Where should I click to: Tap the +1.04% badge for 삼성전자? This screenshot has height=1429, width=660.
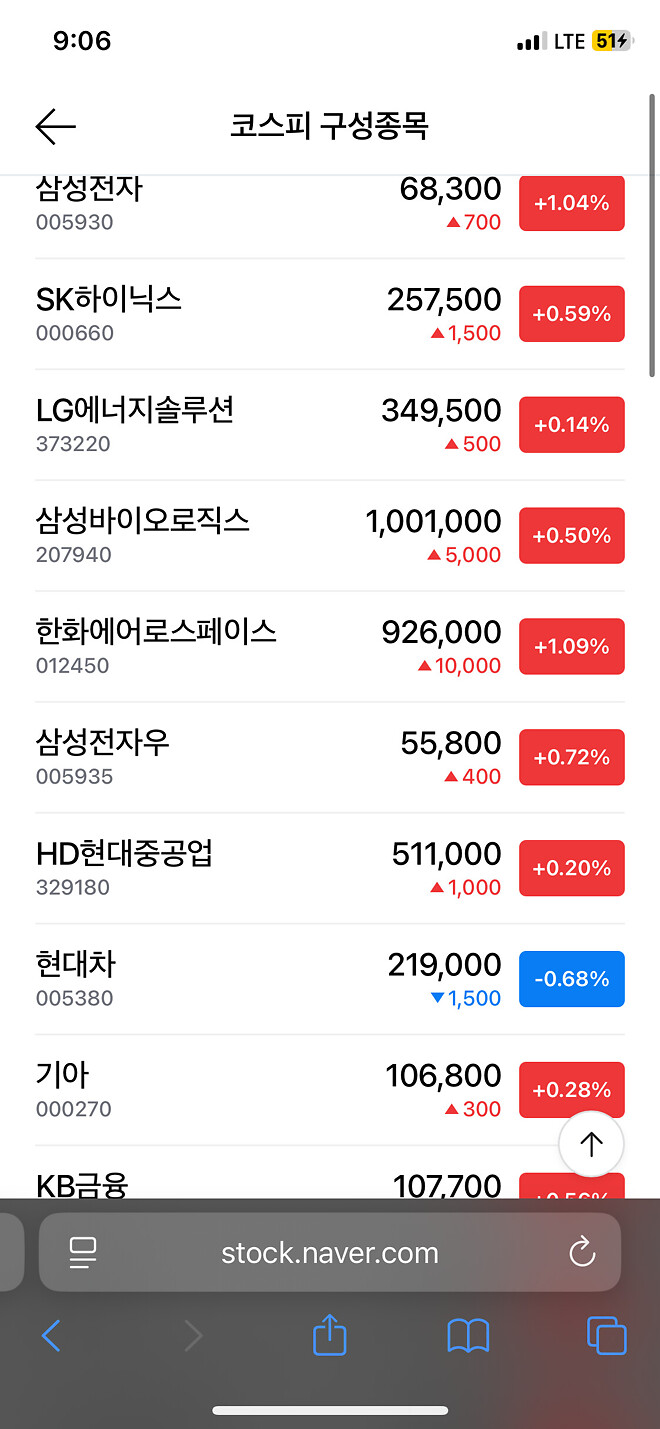point(571,203)
